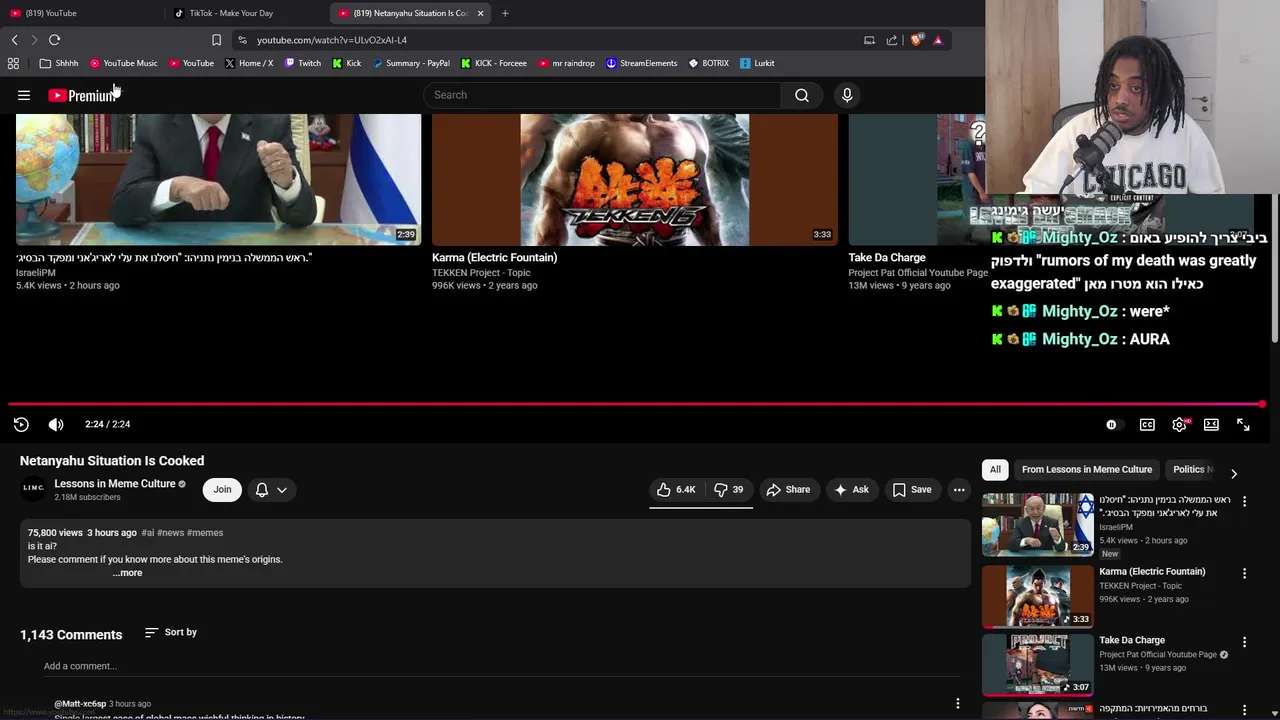The height and width of the screenshot is (720, 1280).
Task: Save video to a playlist
Action: click(912, 490)
